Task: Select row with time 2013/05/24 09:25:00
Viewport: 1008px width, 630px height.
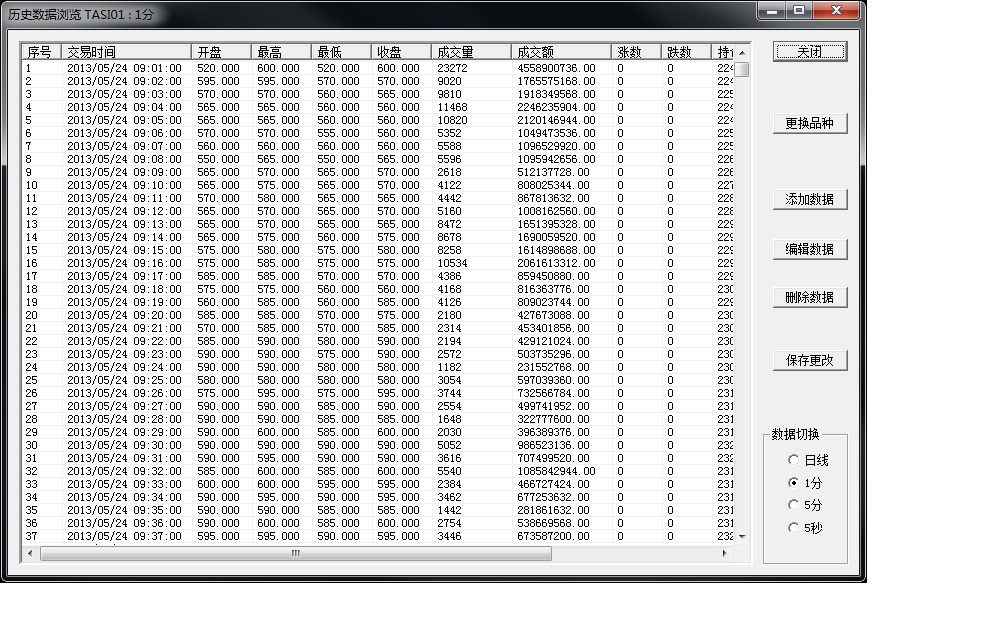Action: tap(378, 380)
